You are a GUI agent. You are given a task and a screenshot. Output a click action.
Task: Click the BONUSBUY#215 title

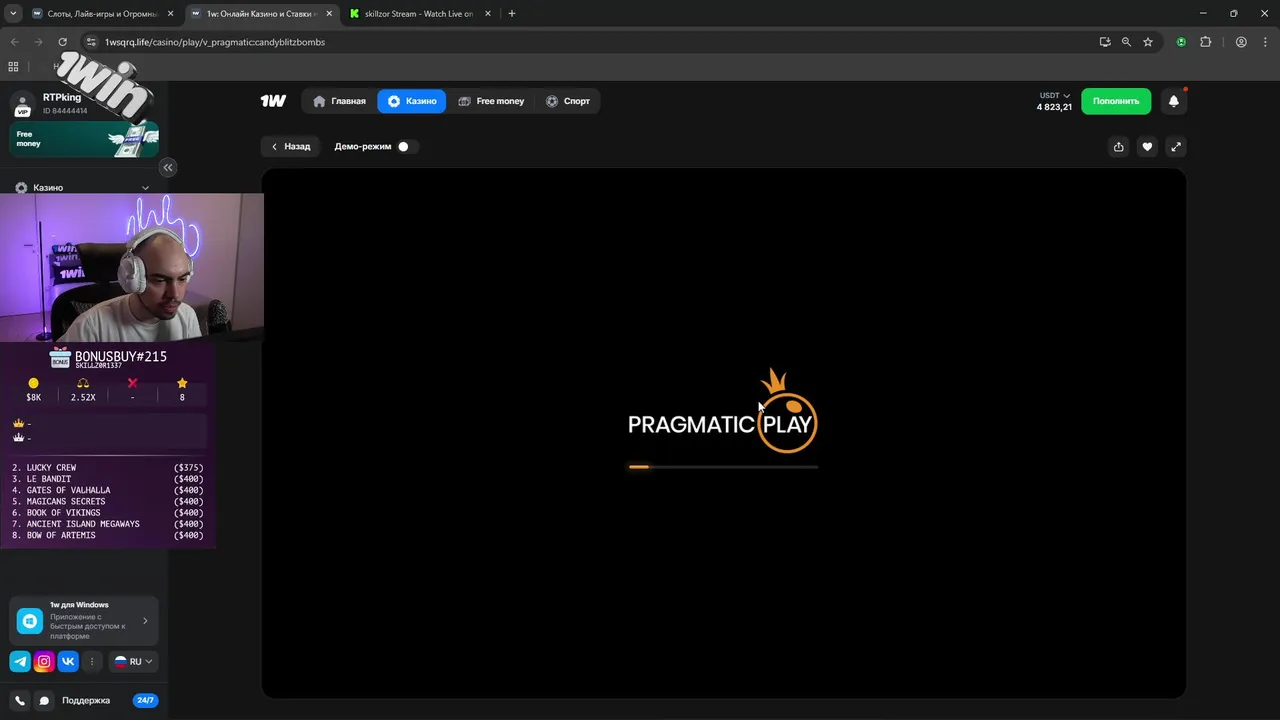(121, 357)
